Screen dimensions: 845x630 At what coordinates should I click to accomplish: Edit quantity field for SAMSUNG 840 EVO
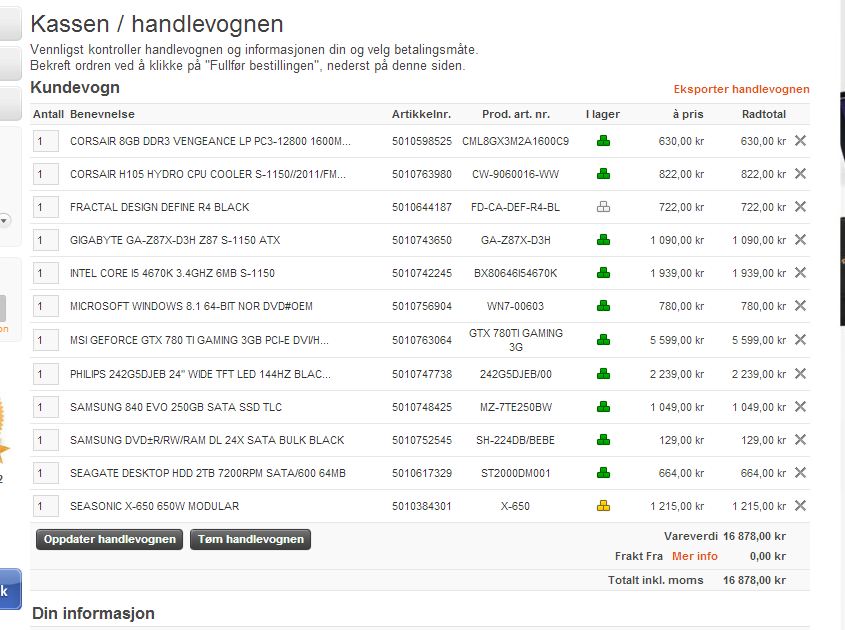click(x=46, y=407)
